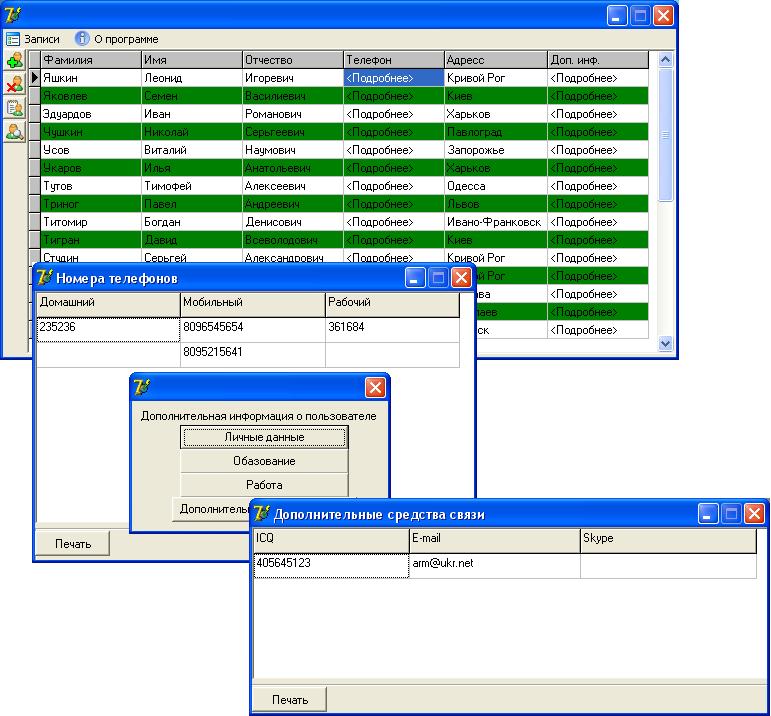Click the delete user icon with red X

pyautogui.click(x=14, y=85)
